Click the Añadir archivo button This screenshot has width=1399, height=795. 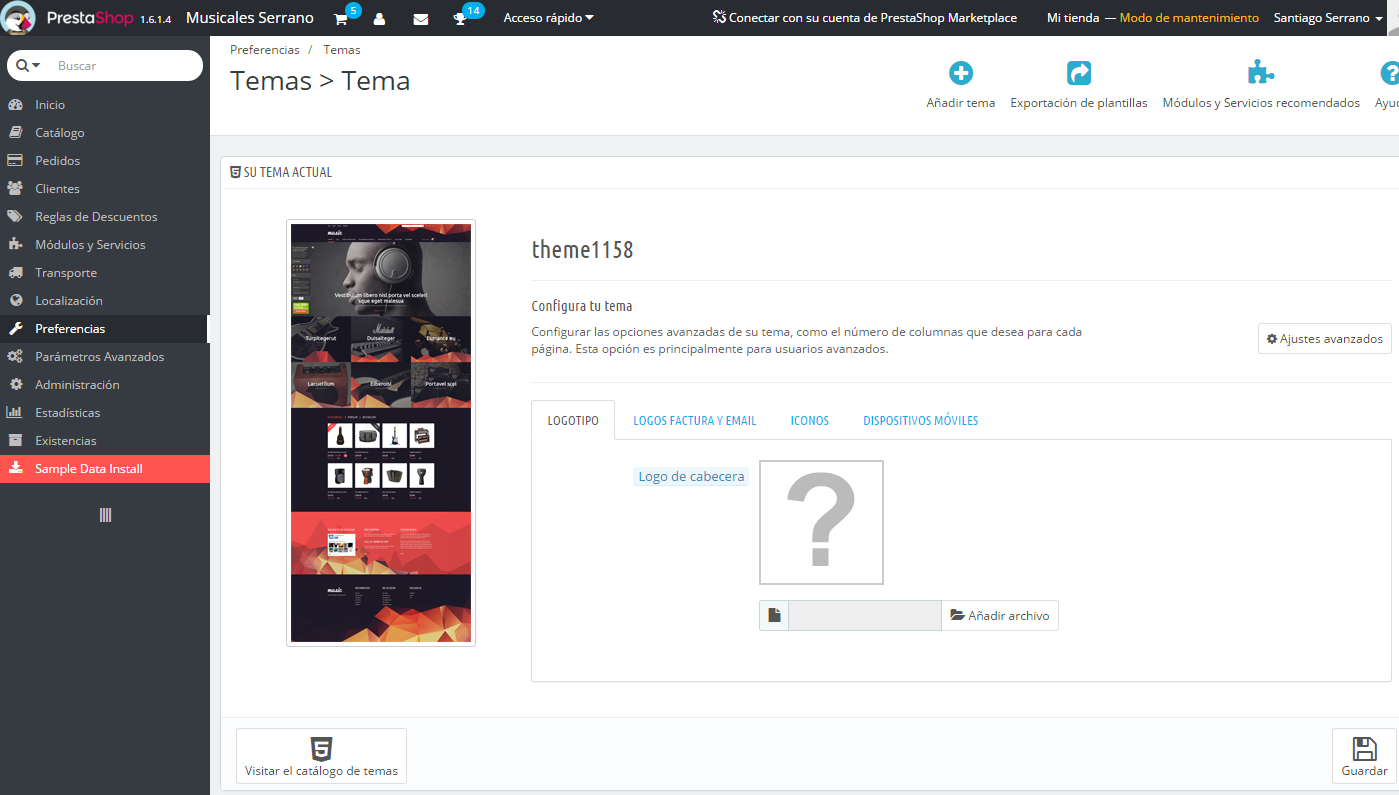[x=1000, y=616]
